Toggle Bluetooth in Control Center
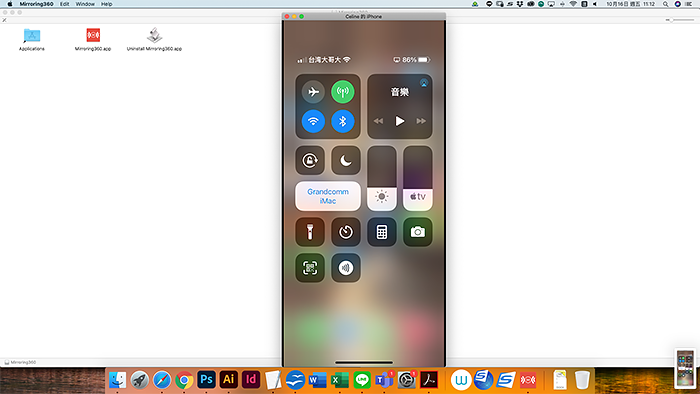The width and height of the screenshot is (700, 394). [343, 121]
